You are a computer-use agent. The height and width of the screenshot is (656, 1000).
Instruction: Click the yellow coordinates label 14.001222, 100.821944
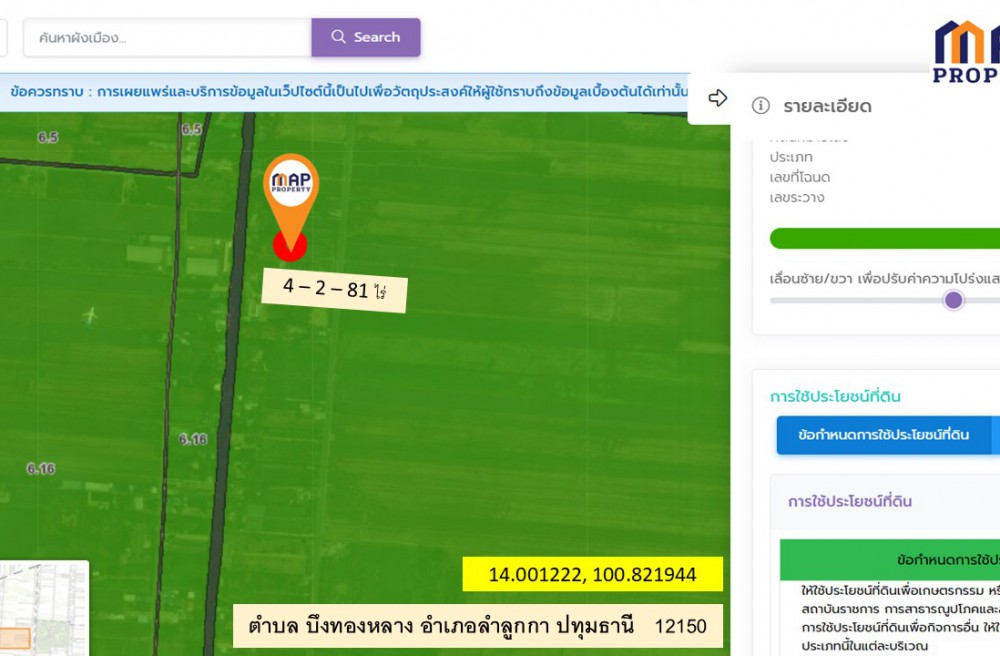(x=592, y=575)
